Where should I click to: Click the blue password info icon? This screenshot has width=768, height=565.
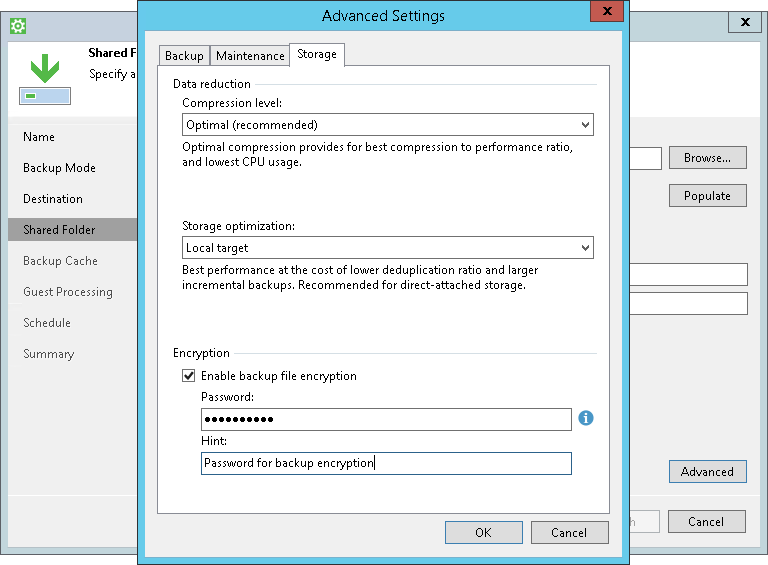pos(586,418)
